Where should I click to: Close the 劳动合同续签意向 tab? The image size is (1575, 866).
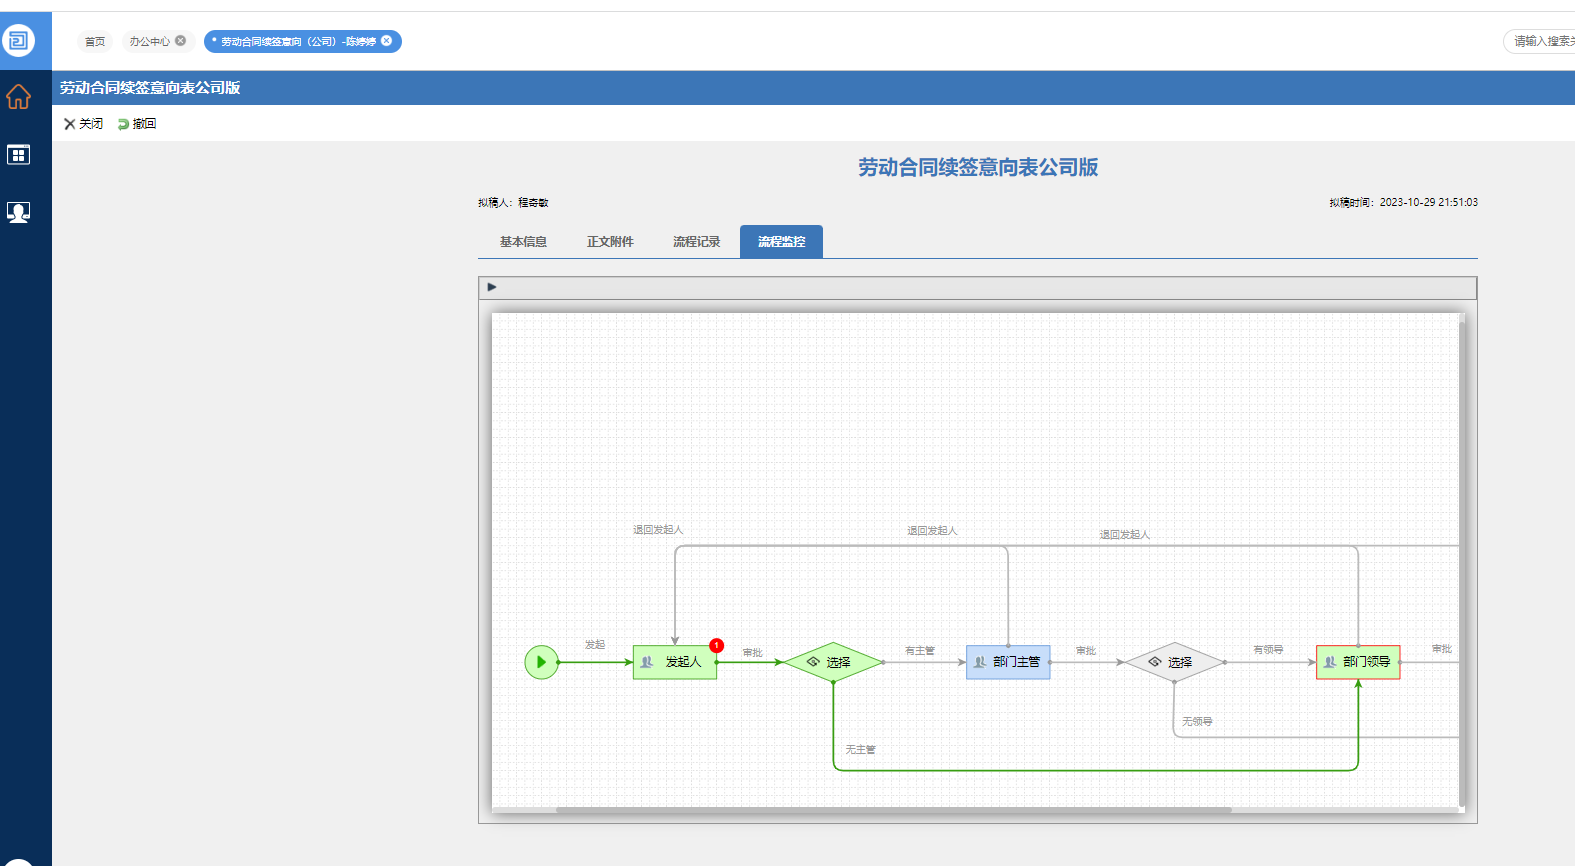pos(387,41)
